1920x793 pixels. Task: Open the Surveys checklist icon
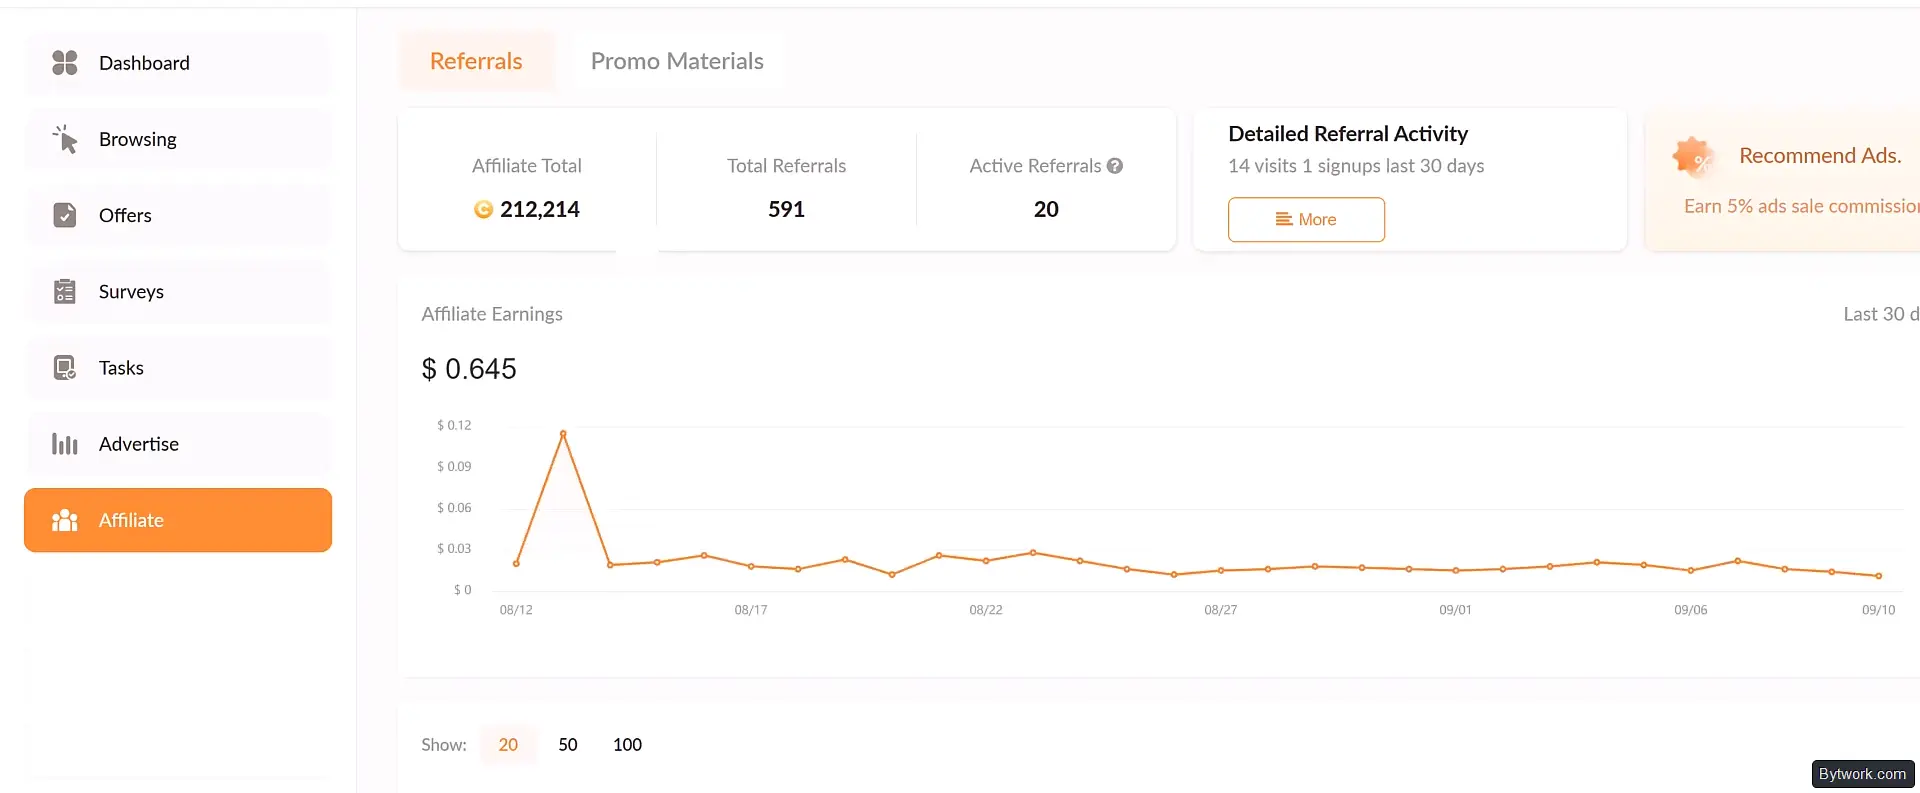65,291
